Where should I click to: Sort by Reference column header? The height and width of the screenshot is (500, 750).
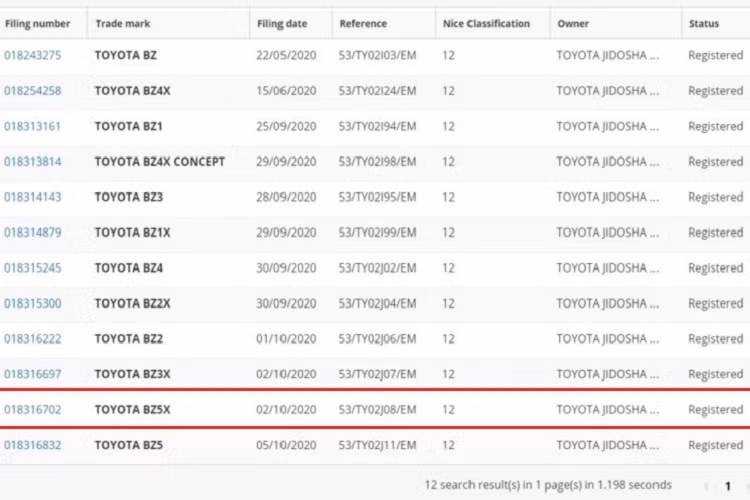pyautogui.click(x=363, y=23)
